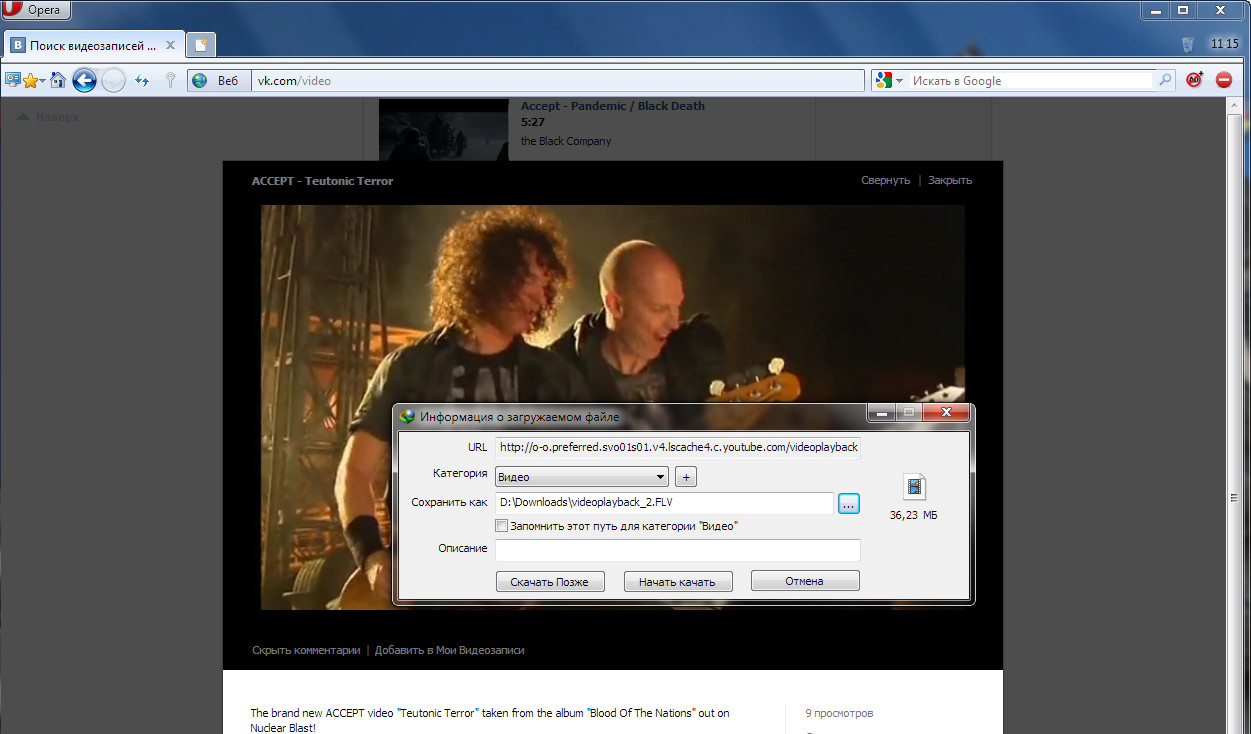Focus the vk.com/video address field
Screen dimensions: 1251x734
tap(557, 81)
